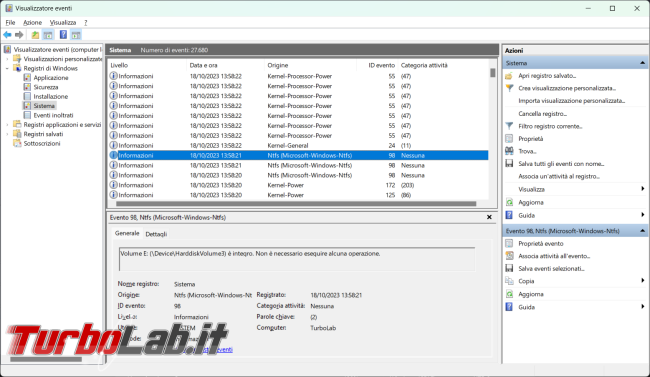The image size is (650, 377).
Task: Click the Back arrow toolbar icon
Action: [x=7, y=35]
